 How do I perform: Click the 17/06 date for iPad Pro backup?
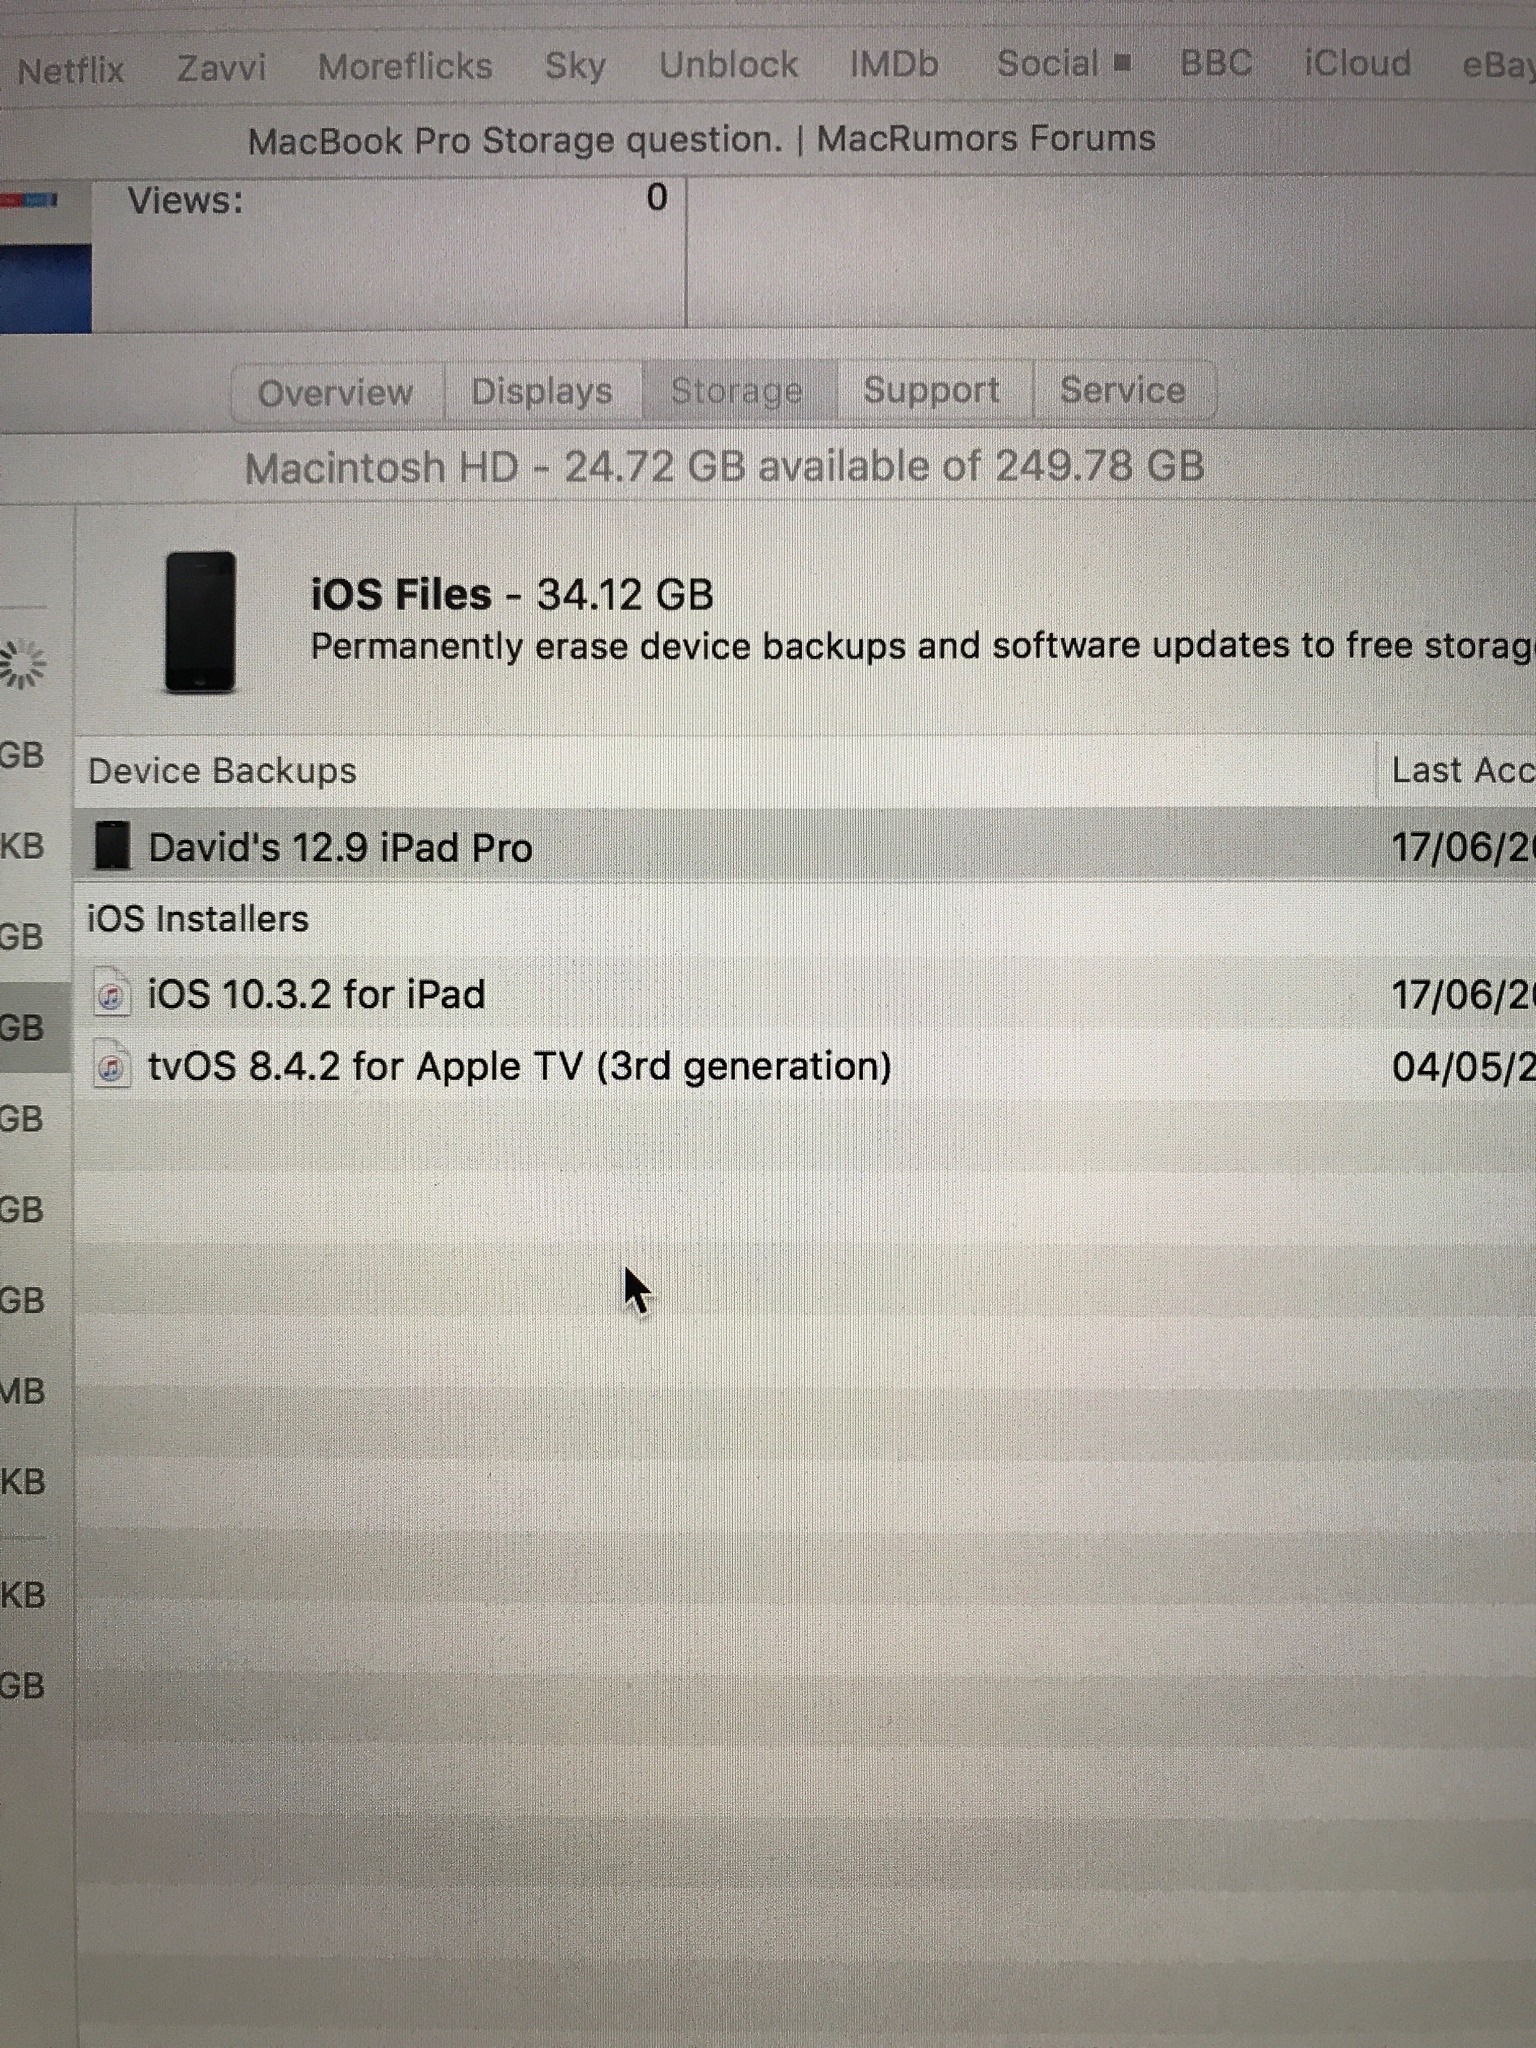(1463, 848)
